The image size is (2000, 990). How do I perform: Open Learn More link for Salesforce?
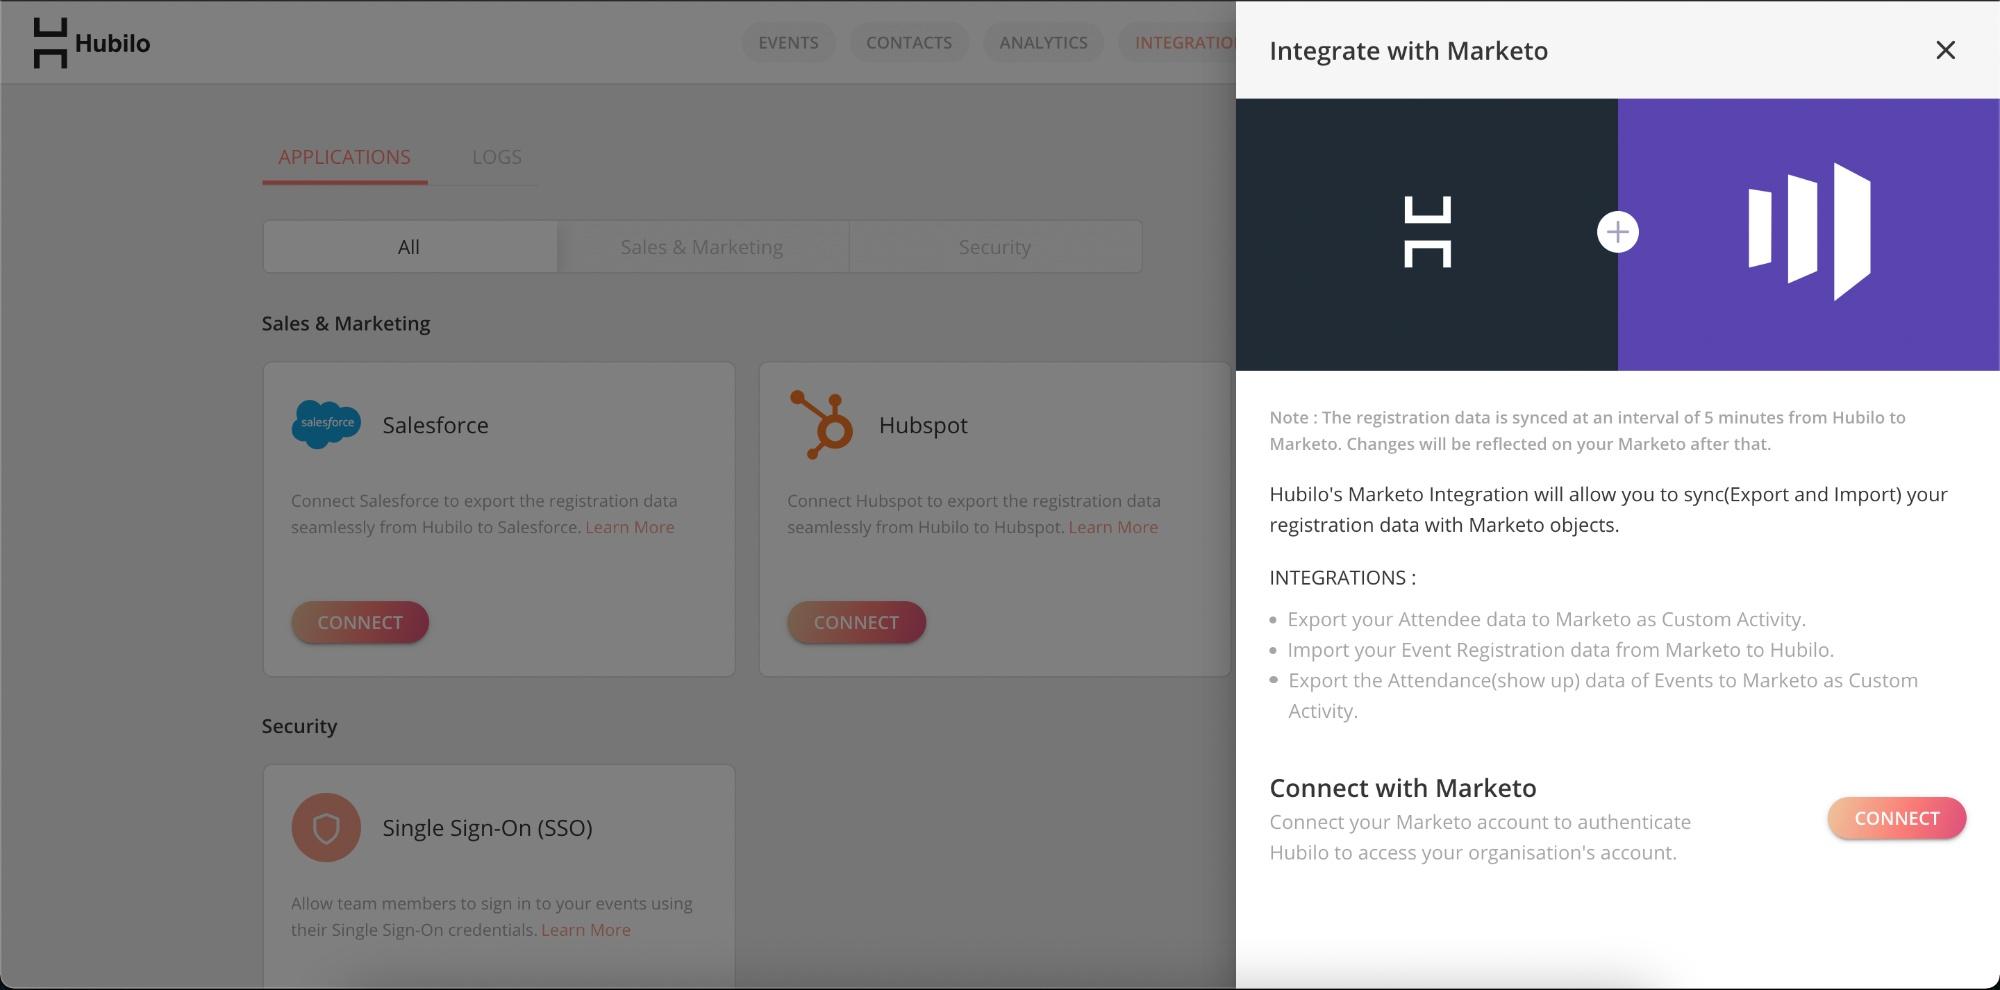(630, 527)
